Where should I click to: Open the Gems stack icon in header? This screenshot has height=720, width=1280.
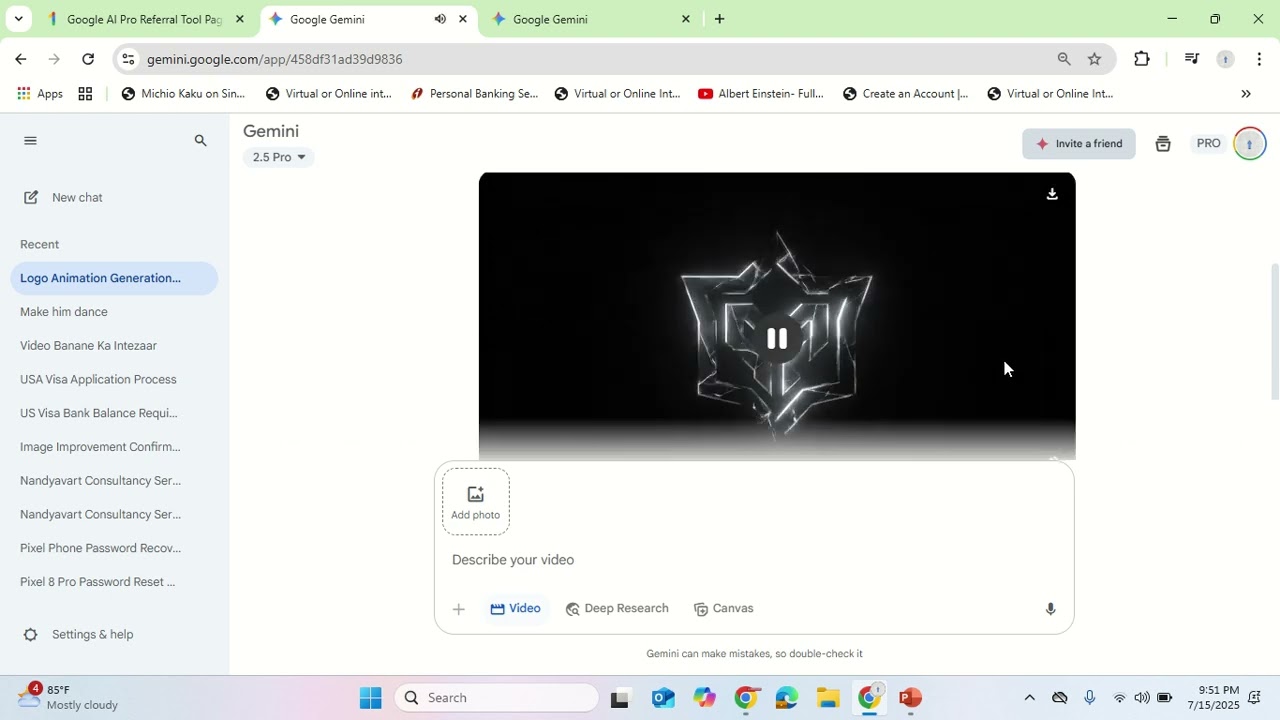pos(1162,144)
